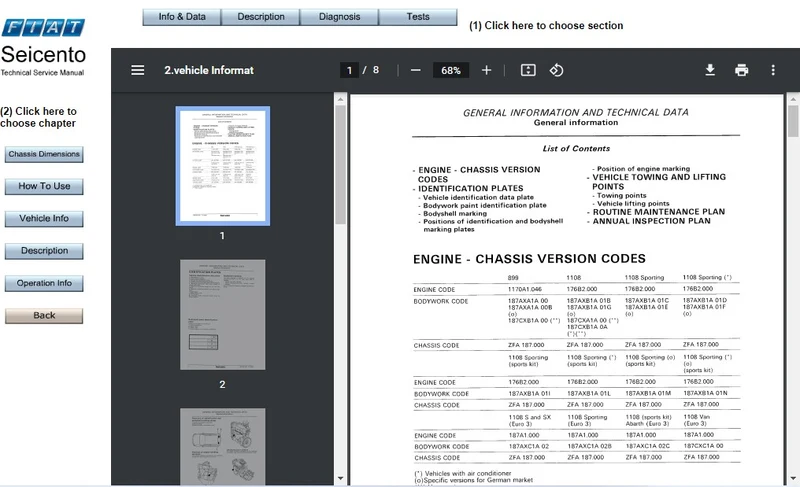
Task: Click the thumbnail panel scrollbar thumb
Action: (x=340, y=165)
